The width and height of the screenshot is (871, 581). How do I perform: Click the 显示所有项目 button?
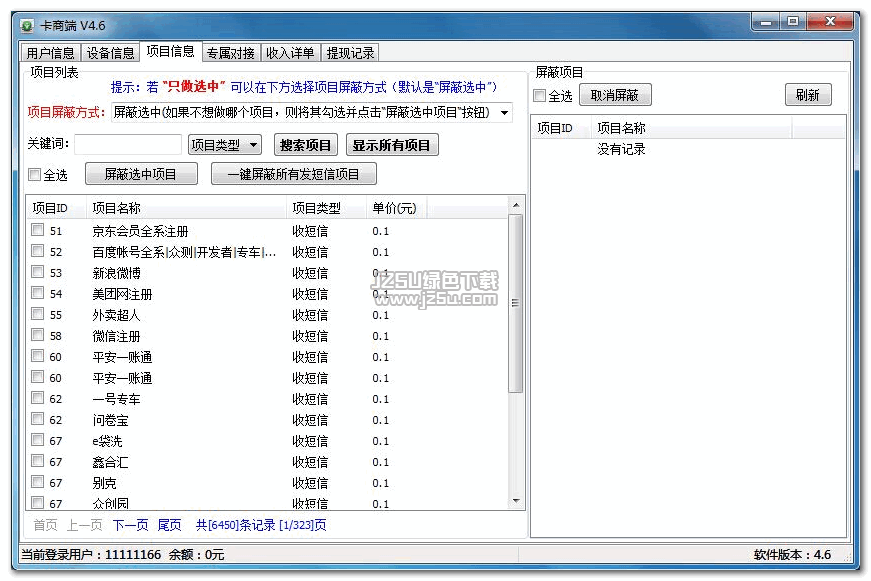click(392, 145)
